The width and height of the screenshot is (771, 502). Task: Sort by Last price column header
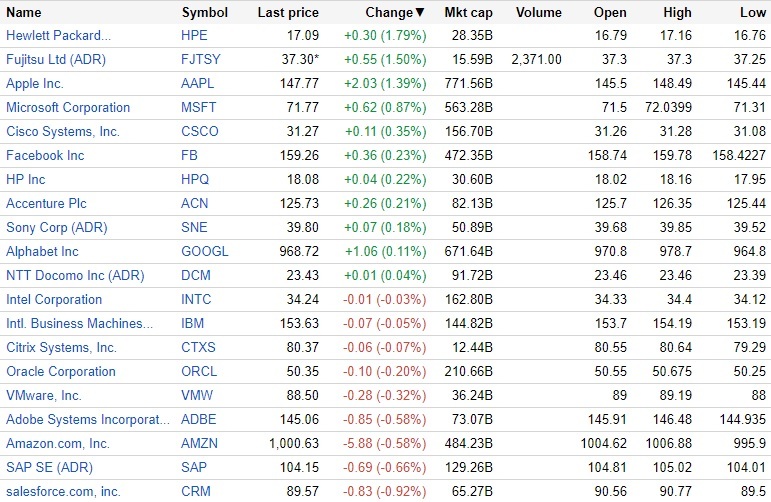coord(288,13)
